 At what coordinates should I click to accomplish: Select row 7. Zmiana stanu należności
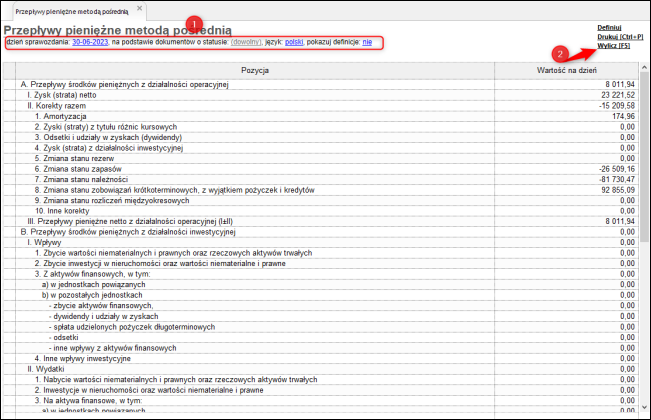point(321,179)
